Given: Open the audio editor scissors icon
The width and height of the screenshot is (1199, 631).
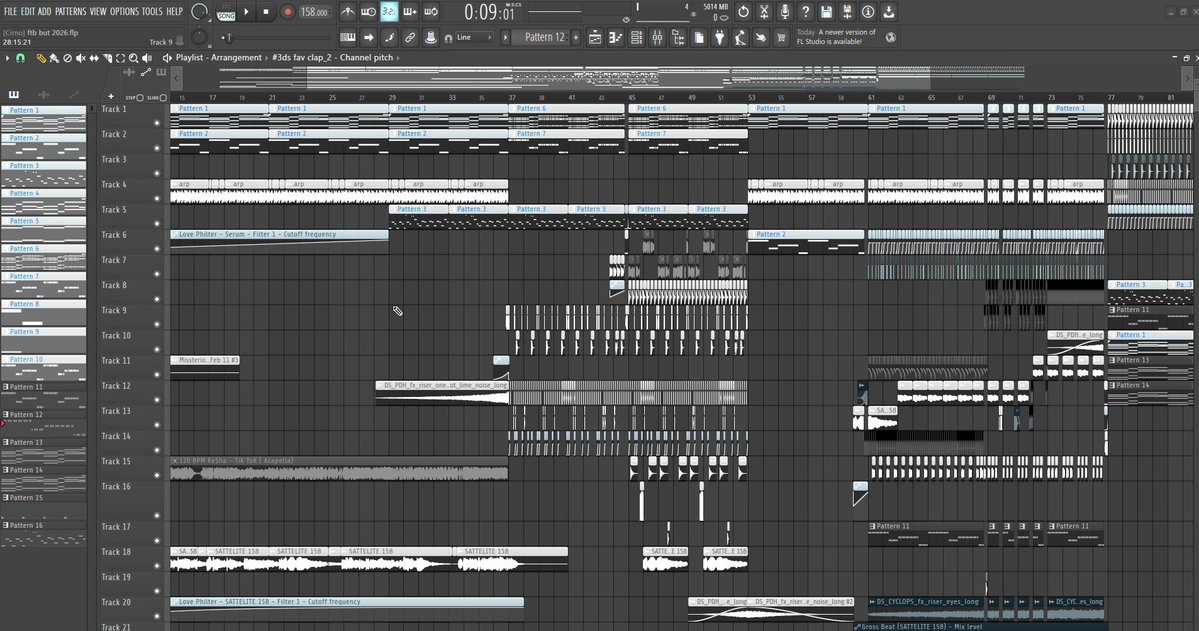Looking at the screenshot, I should (764, 11).
